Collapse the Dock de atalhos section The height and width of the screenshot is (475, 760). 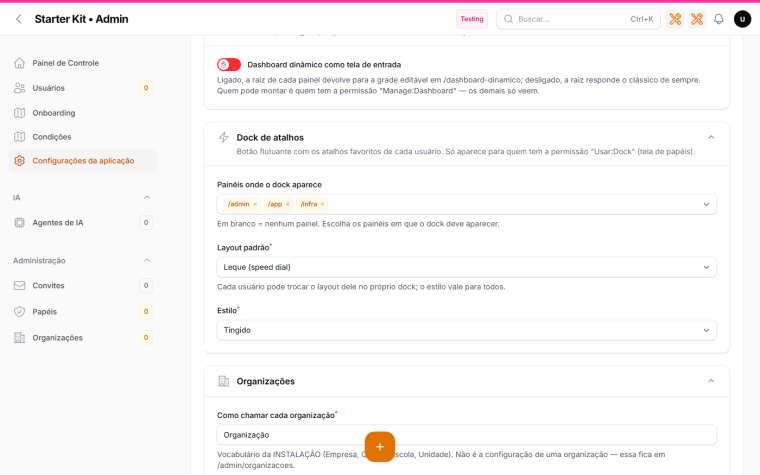pos(711,137)
